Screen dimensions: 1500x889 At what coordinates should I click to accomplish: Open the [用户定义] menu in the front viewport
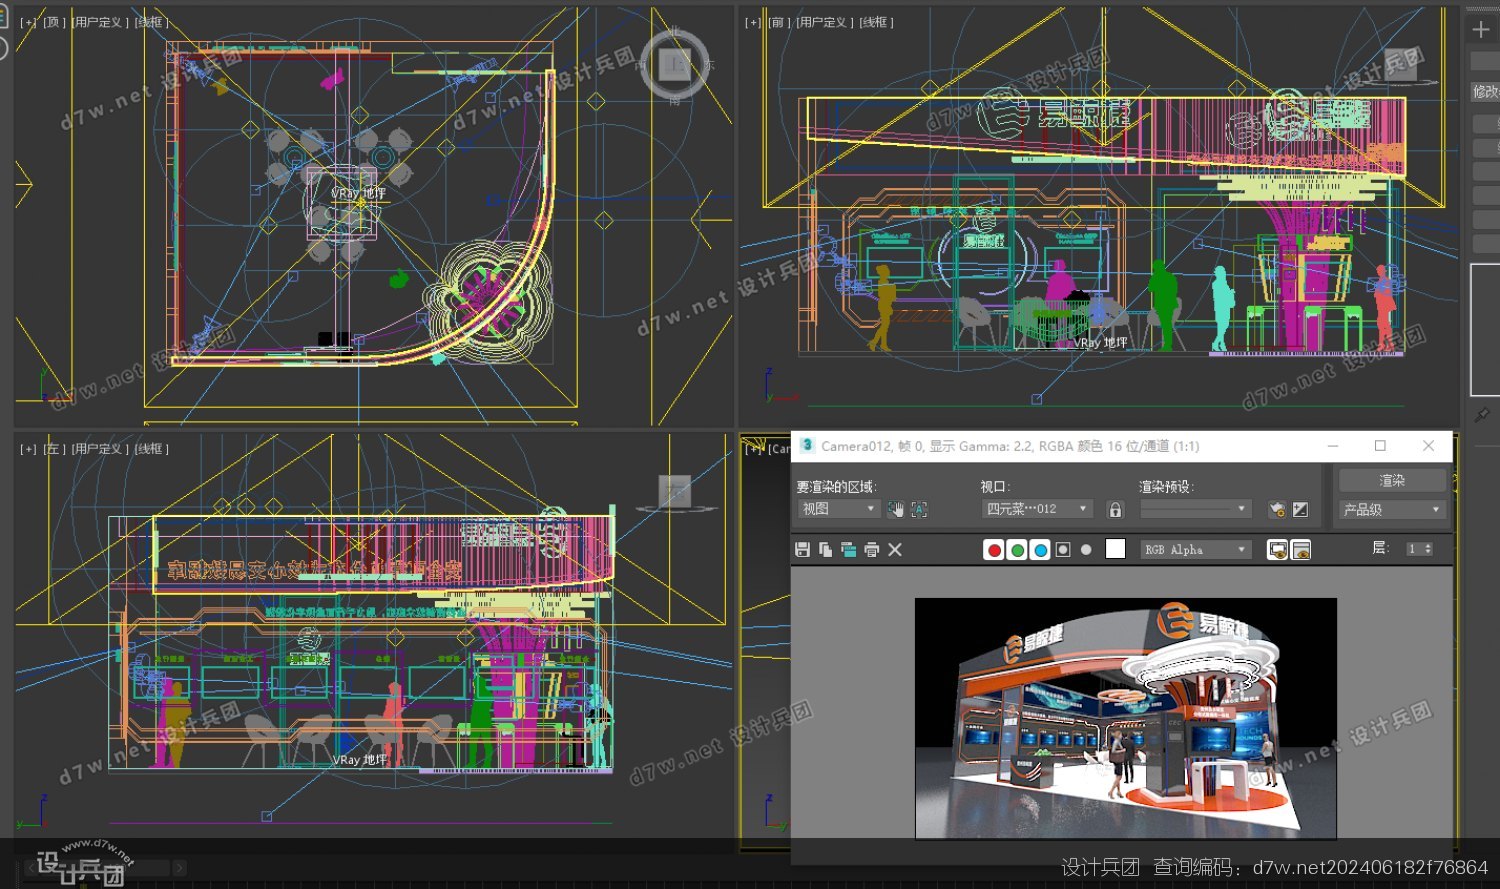pyautogui.click(x=825, y=22)
